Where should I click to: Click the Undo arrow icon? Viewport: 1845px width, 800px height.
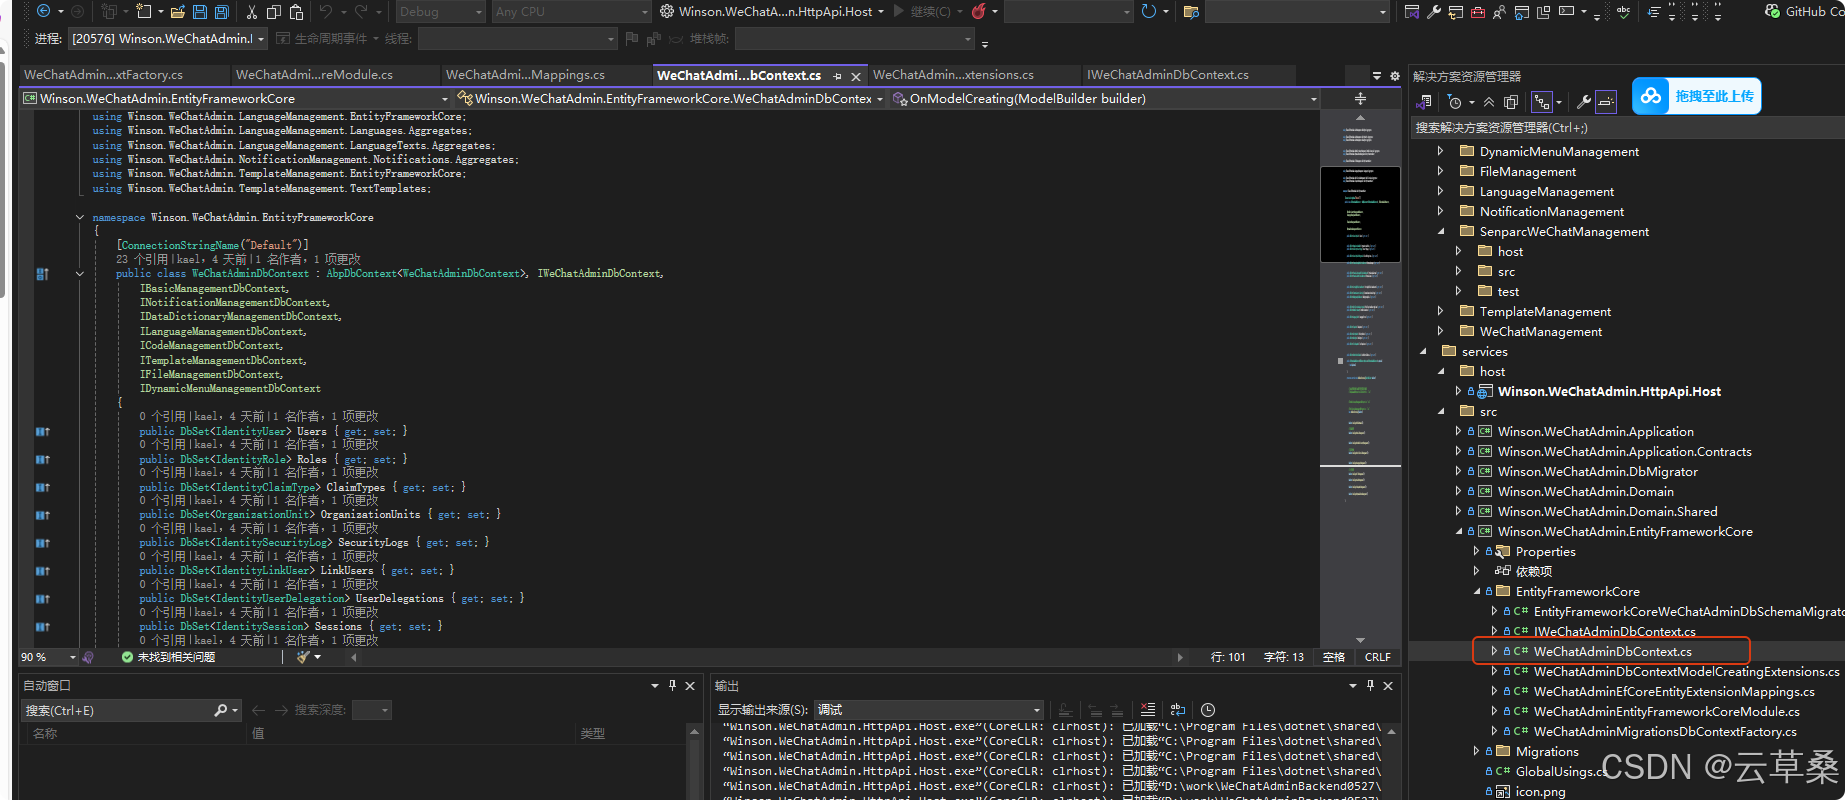point(325,11)
